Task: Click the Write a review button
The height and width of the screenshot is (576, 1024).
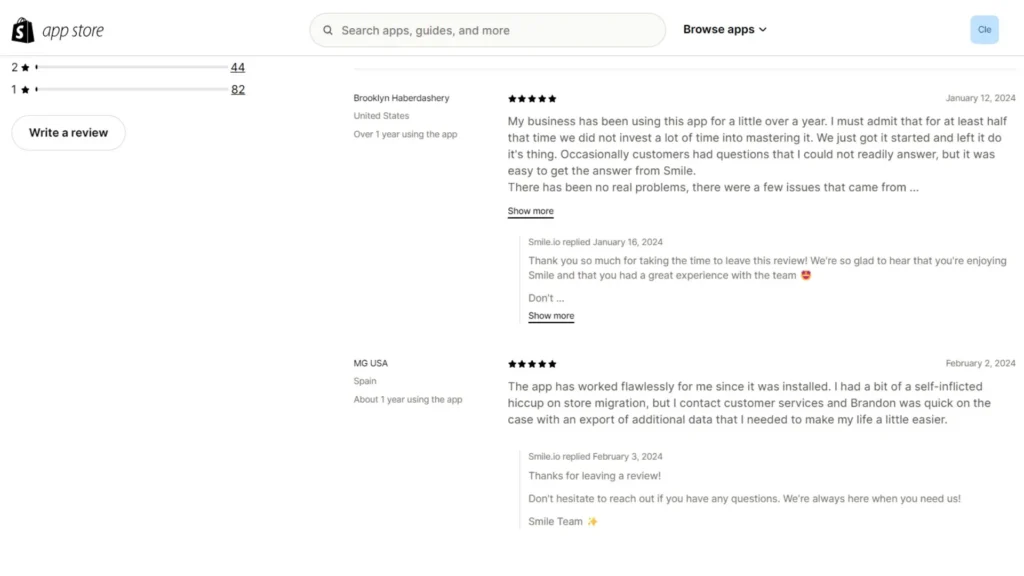Action: click(x=68, y=132)
